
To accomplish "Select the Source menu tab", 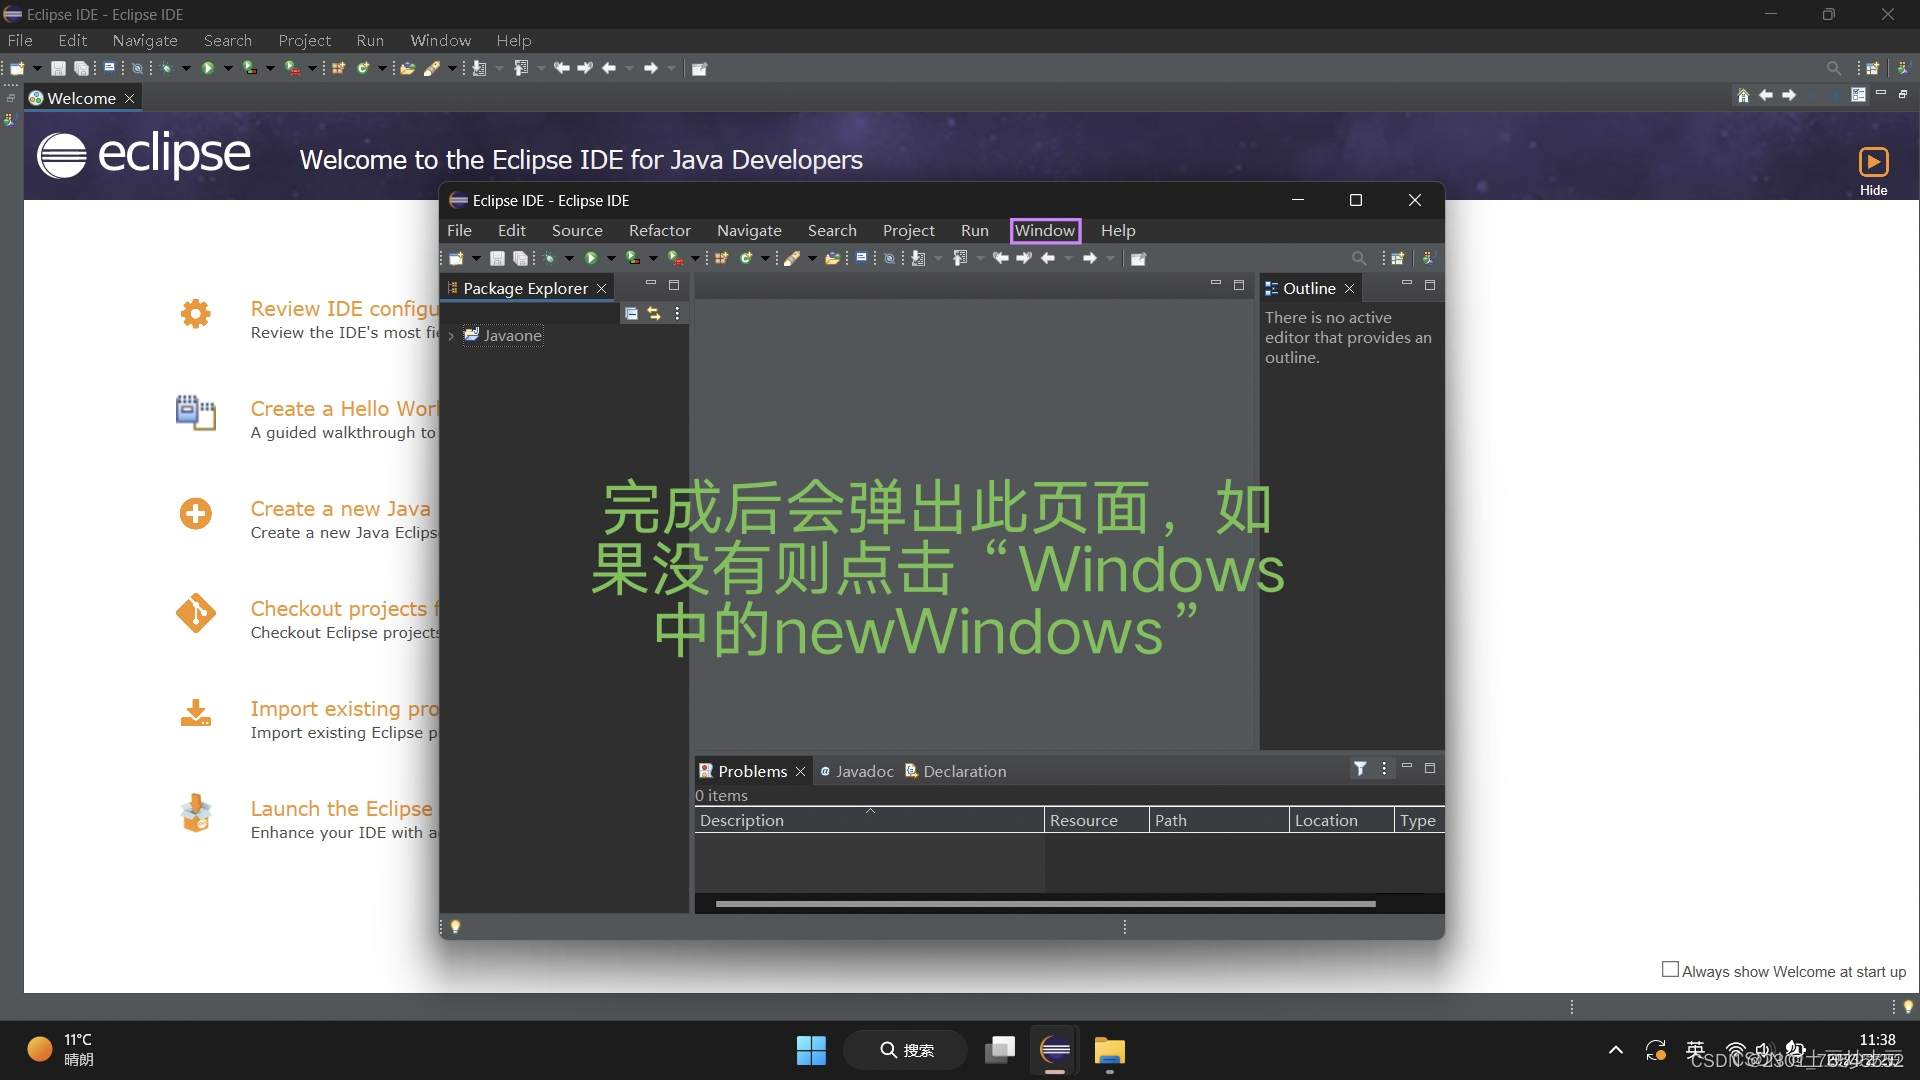I will (x=575, y=229).
